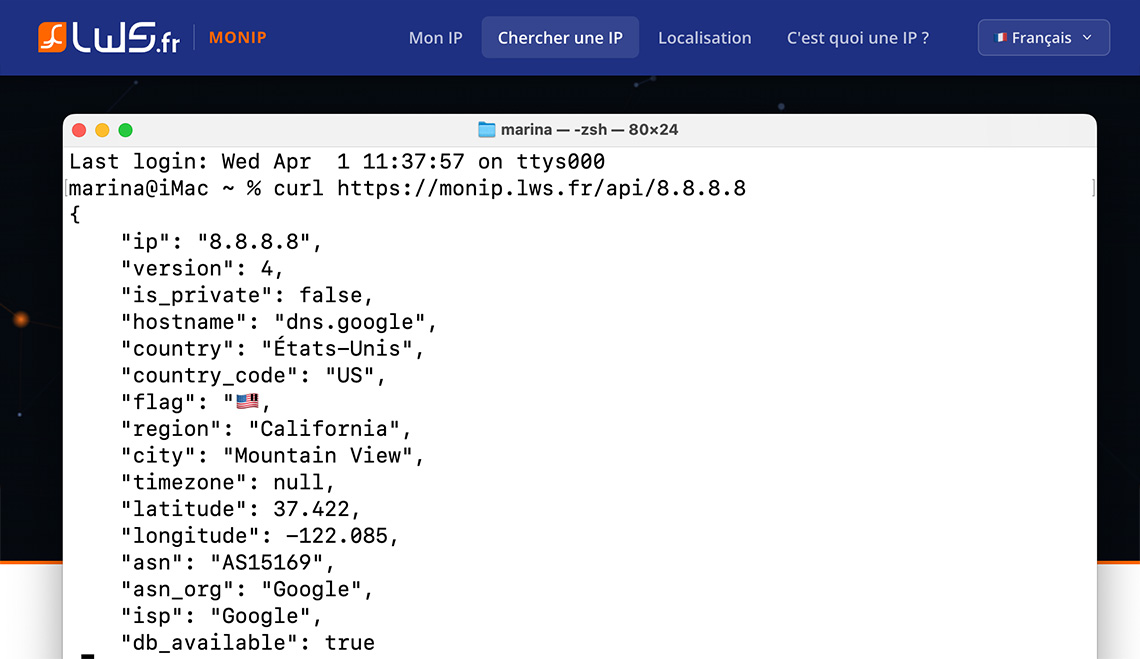This screenshot has height=659, width=1140.
Task: Click the French flag icon beside Français
Action: click(1000, 37)
